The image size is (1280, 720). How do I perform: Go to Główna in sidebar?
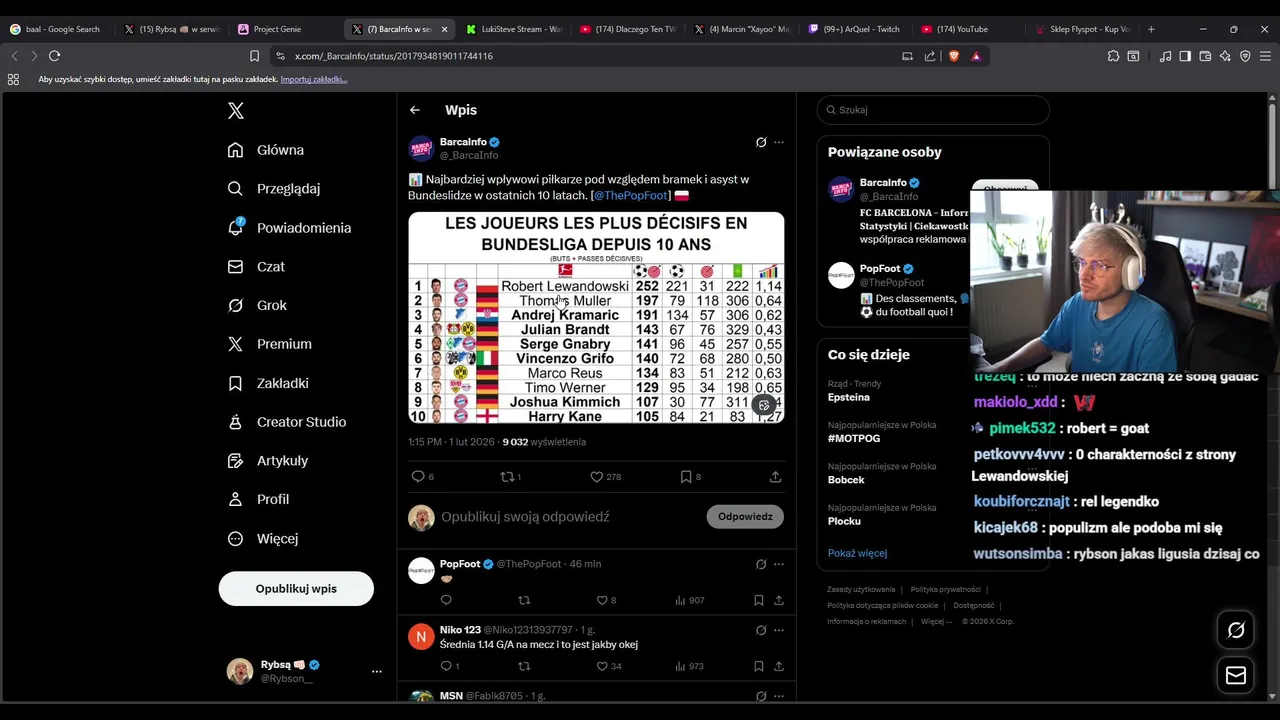tap(266, 150)
